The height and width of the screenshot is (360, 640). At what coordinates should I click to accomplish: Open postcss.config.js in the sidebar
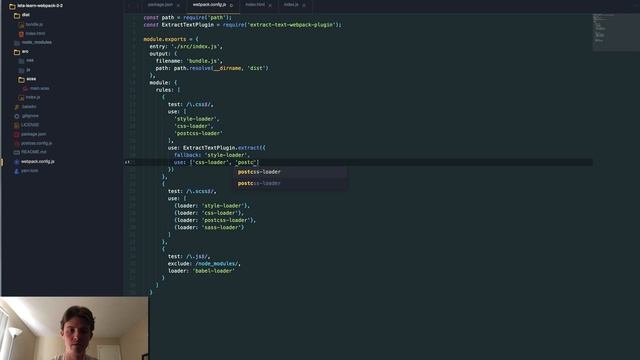[36, 143]
